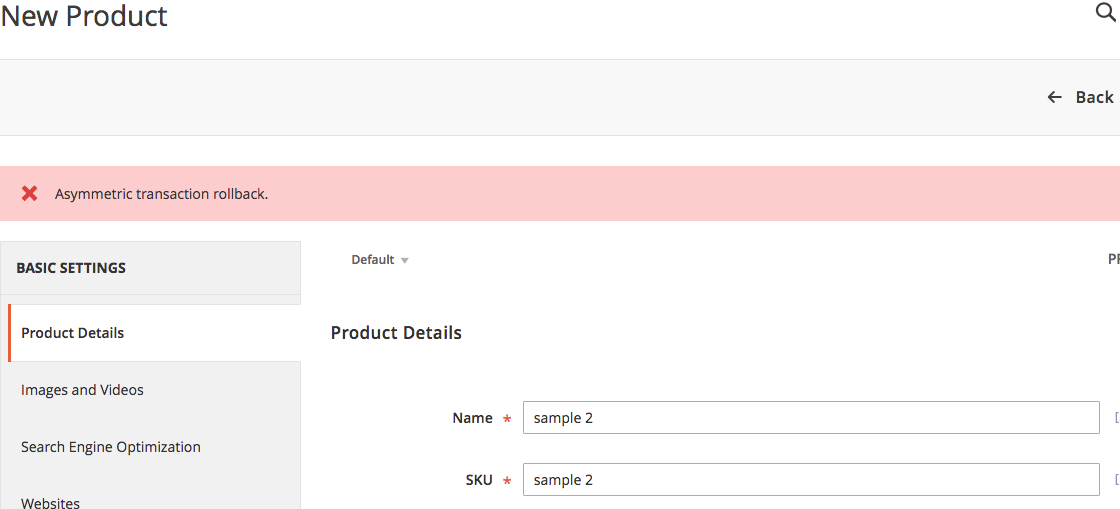This screenshot has width=1120, height=509.
Task: Select the Product Details tab
Action: click(x=154, y=333)
